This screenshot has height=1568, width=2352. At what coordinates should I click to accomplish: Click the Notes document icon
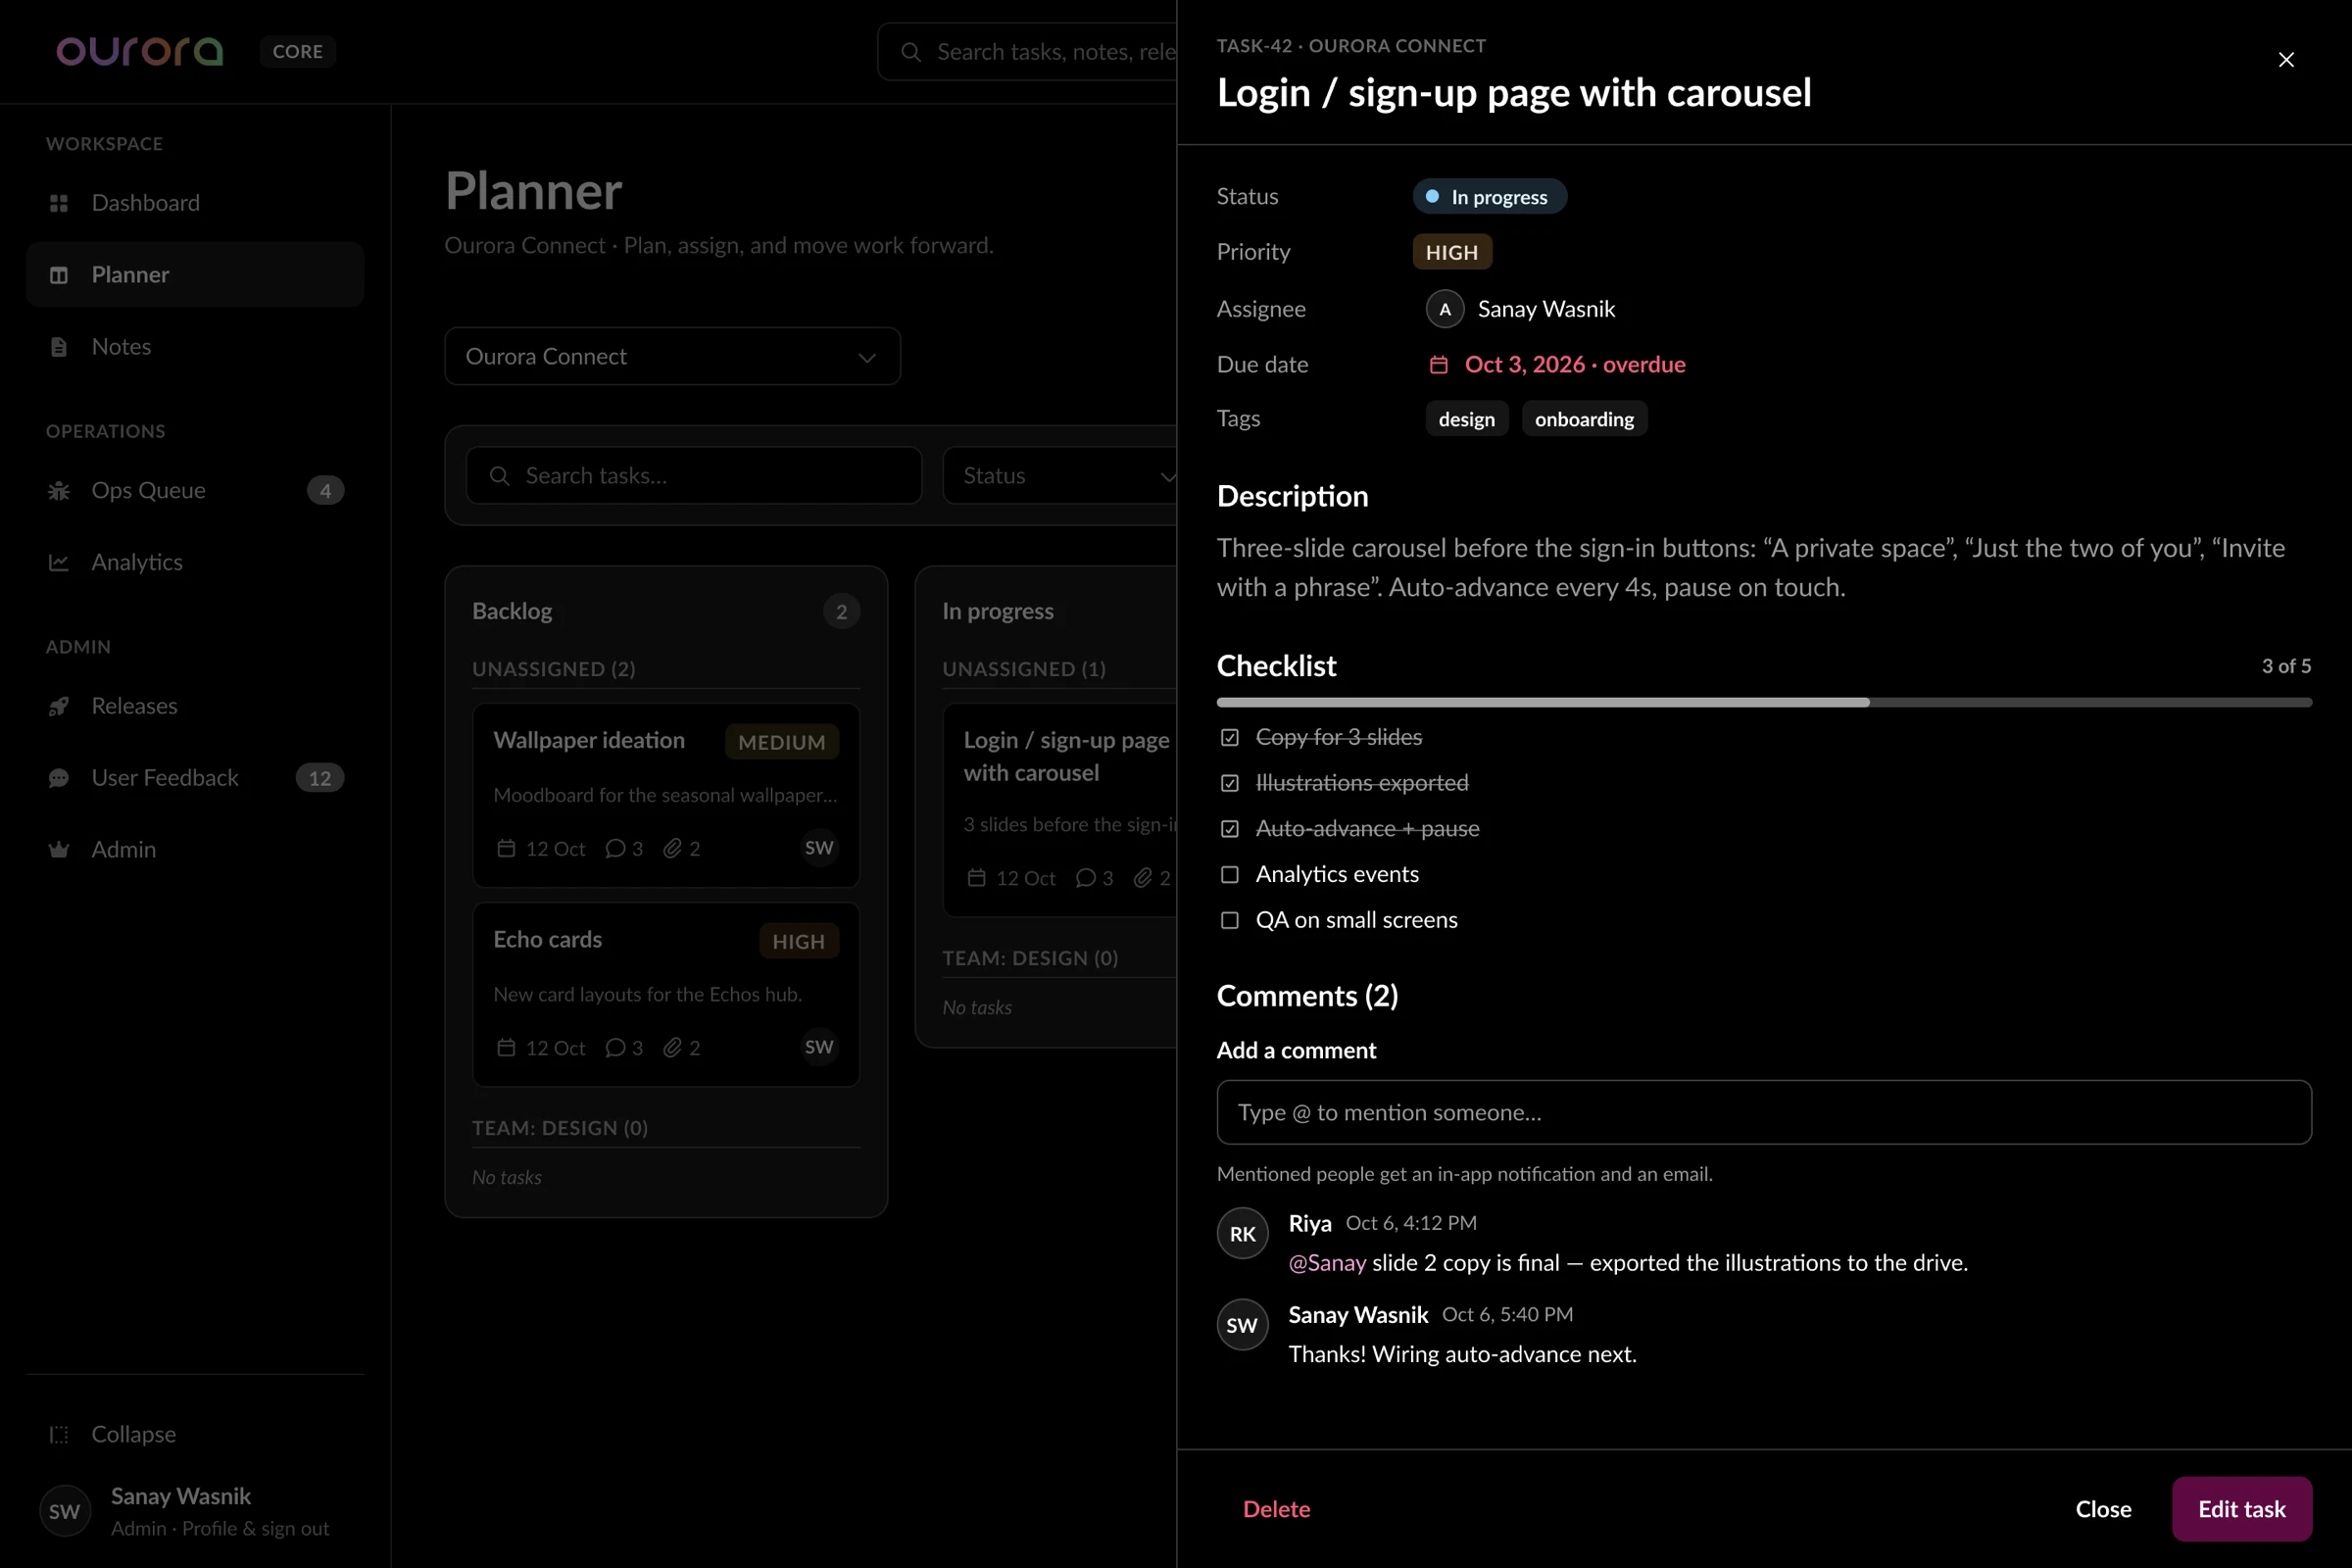59,347
